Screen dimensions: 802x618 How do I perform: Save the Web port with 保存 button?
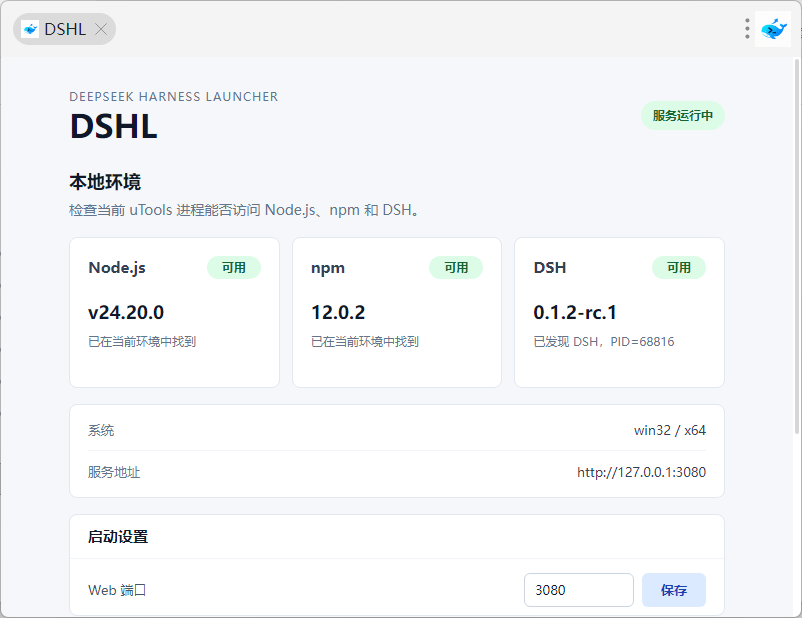point(674,590)
